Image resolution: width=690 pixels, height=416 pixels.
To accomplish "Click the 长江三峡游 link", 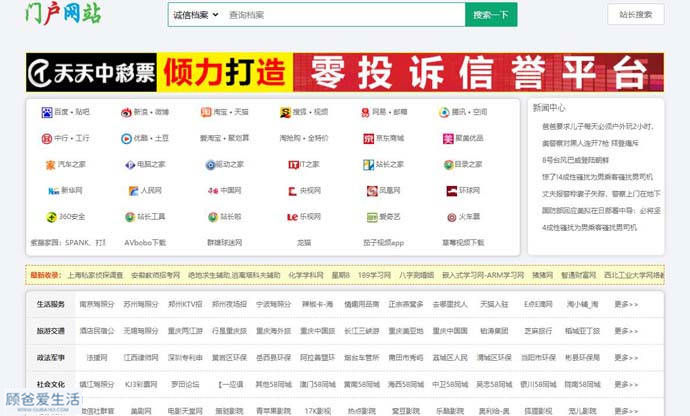I will (362, 331).
